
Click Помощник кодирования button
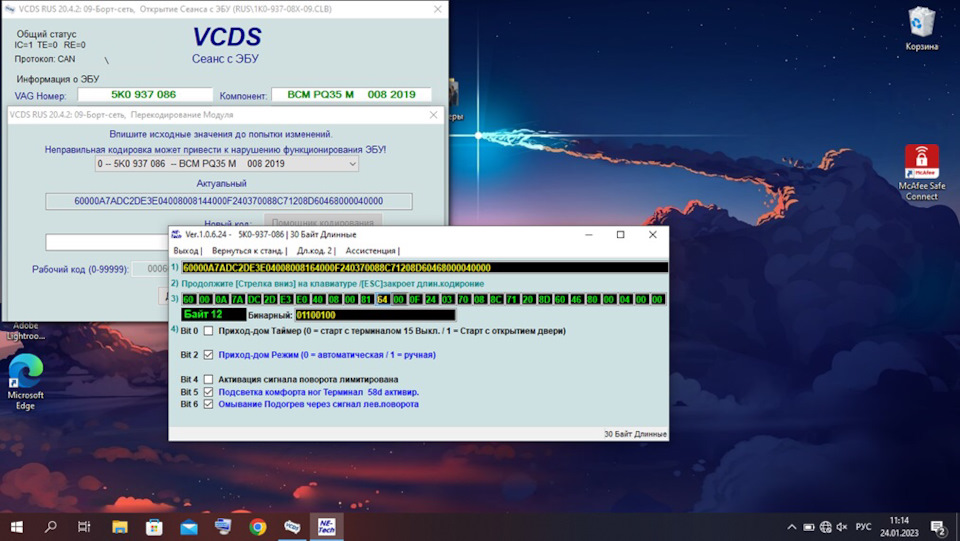click(x=323, y=221)
